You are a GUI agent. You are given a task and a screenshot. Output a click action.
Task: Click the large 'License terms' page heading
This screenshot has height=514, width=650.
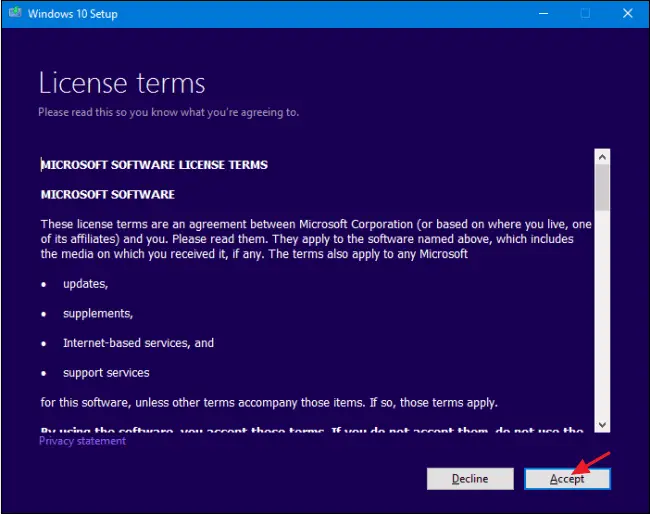[x=122, y=83]
